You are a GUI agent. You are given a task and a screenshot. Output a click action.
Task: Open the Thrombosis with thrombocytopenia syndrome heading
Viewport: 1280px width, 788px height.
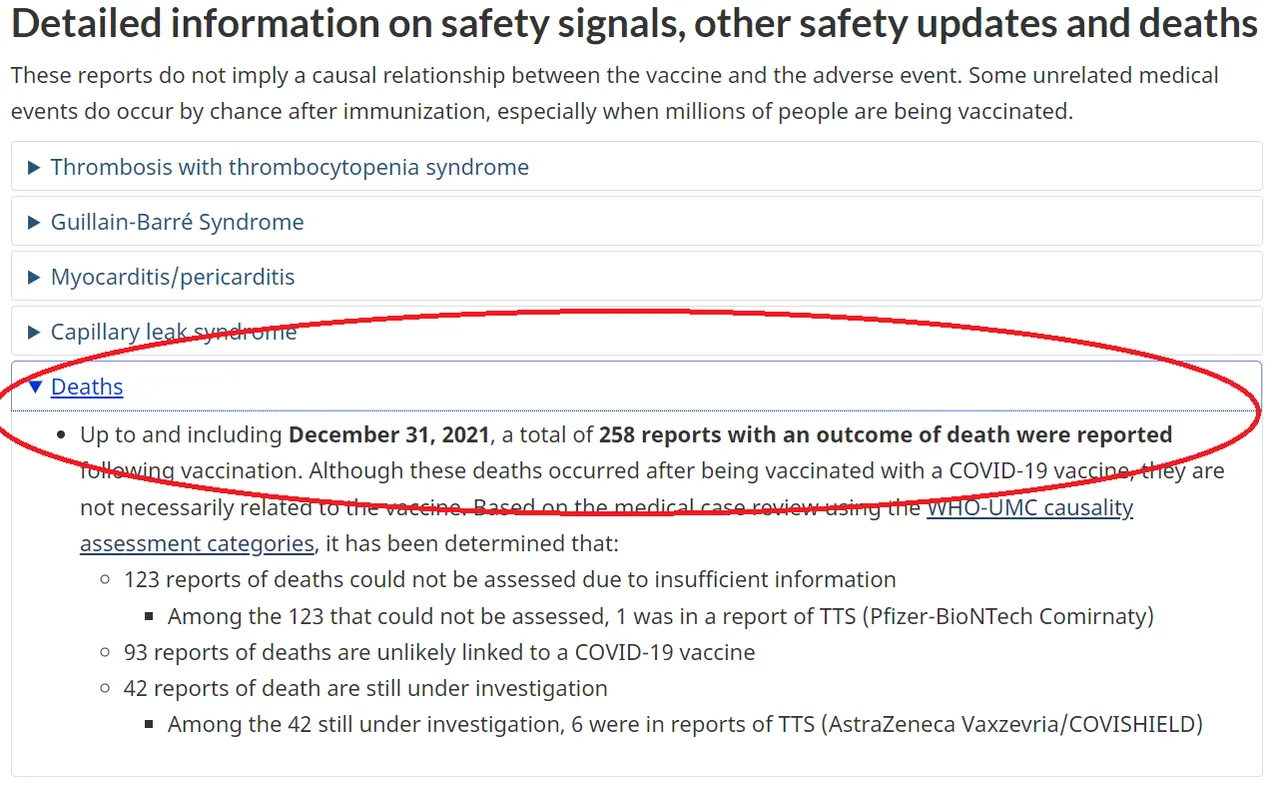[x=290, y=167]
